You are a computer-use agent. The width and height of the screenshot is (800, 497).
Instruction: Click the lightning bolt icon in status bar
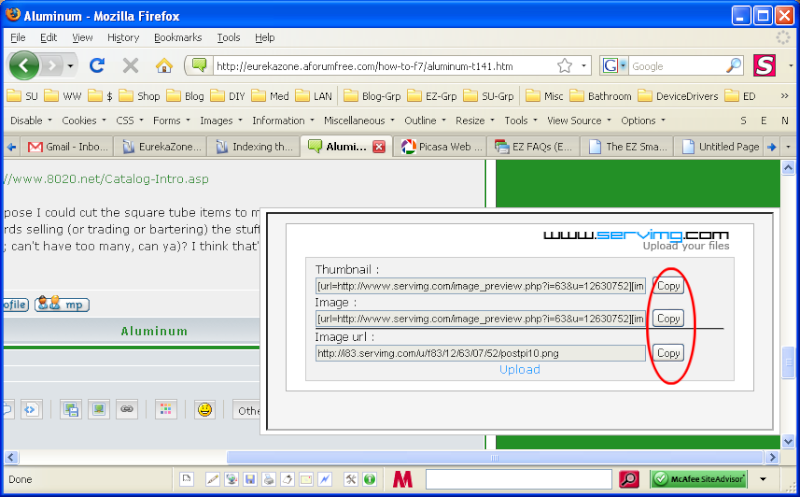click(324, 479)
